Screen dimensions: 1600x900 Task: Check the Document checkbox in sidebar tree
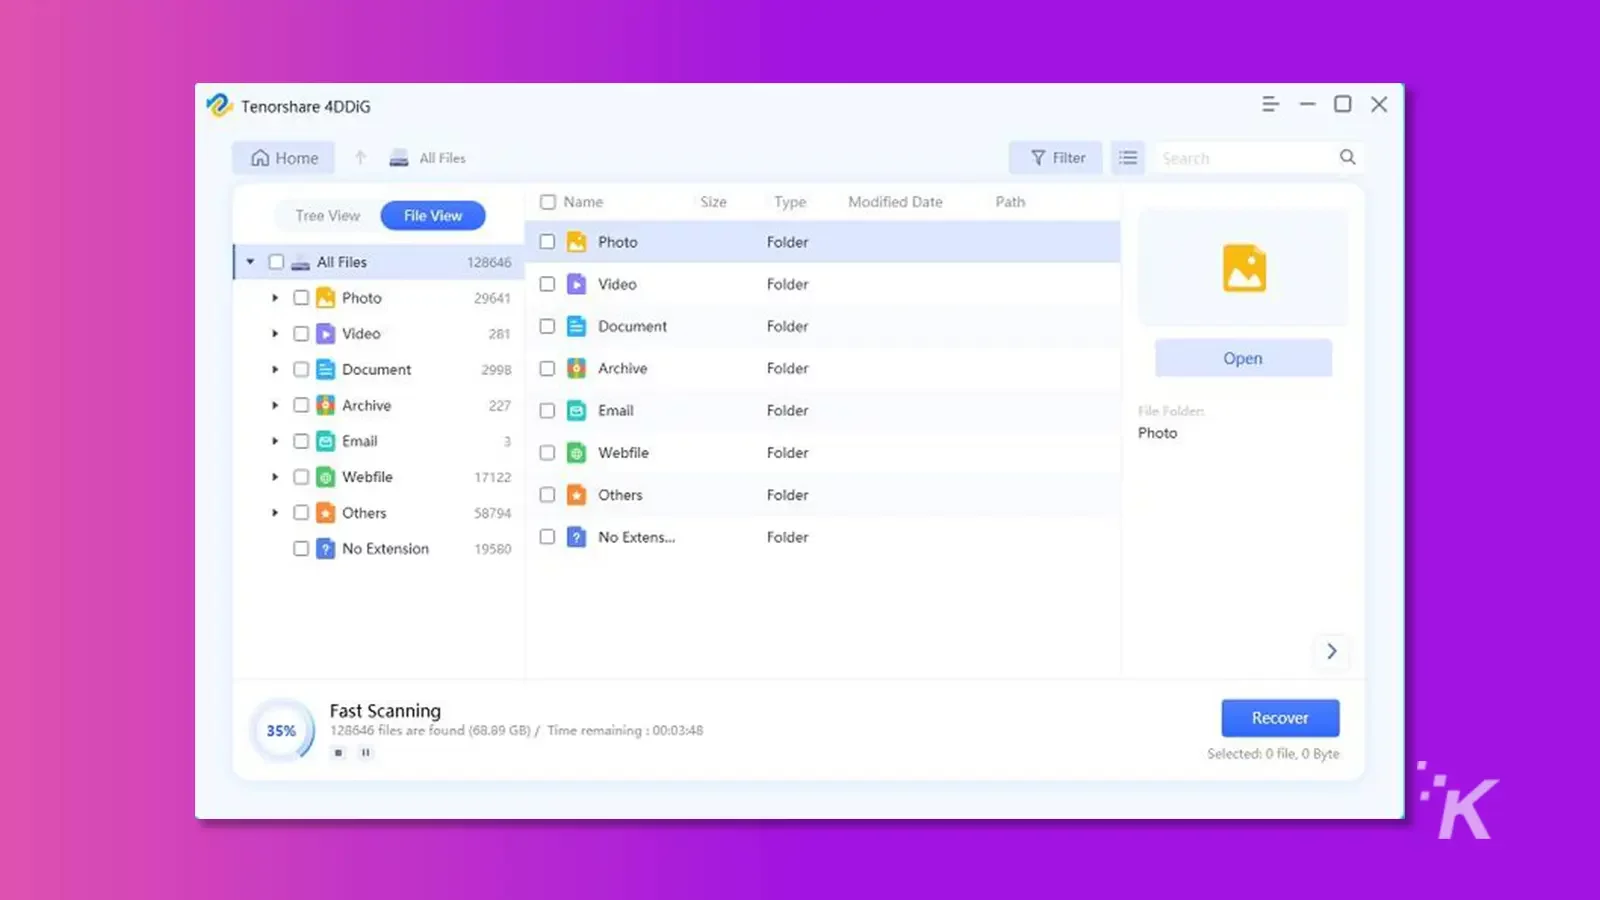301,370
